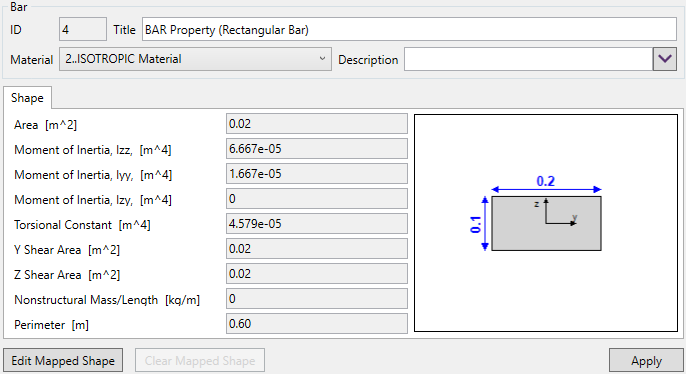This screenshot has width=686, height=374.
Task: Click the Torsional Constant label
Action: tap(82, 224)
